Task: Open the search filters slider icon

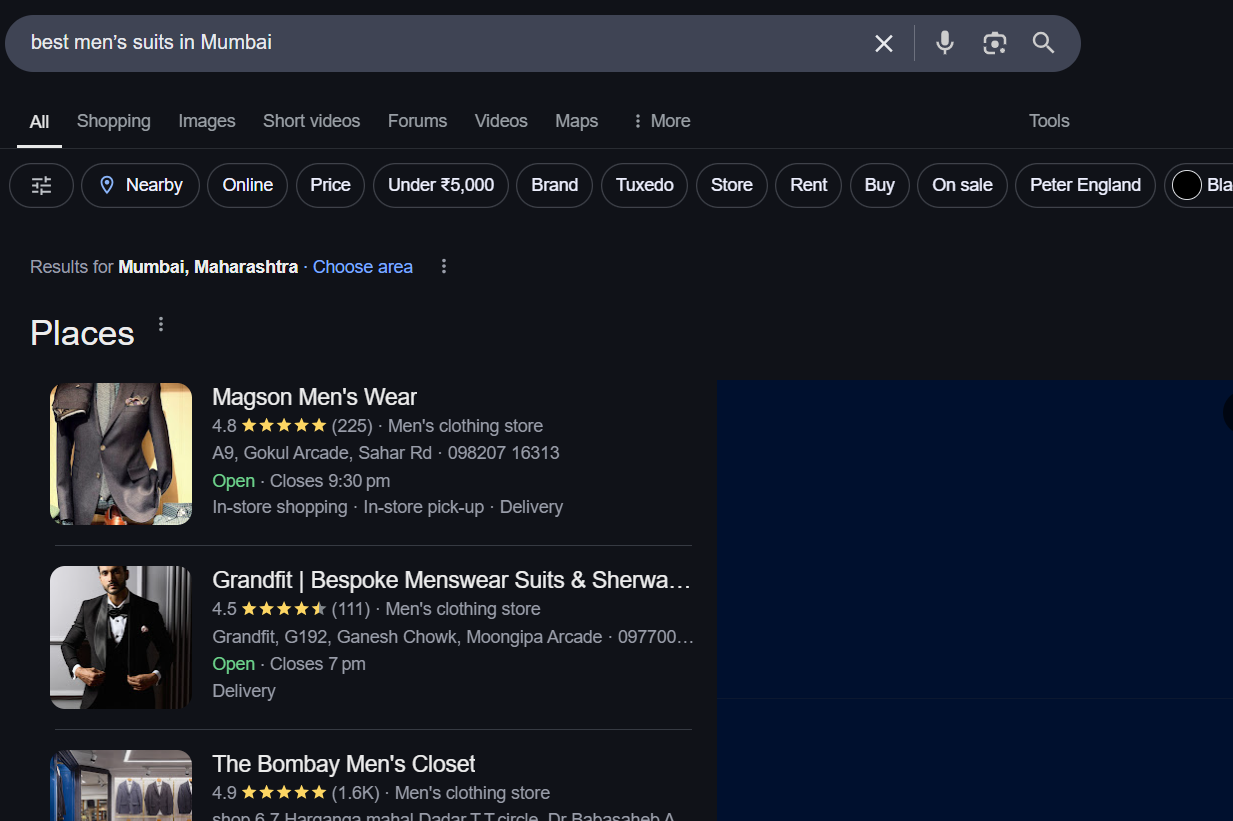Action: coord(41,185)
